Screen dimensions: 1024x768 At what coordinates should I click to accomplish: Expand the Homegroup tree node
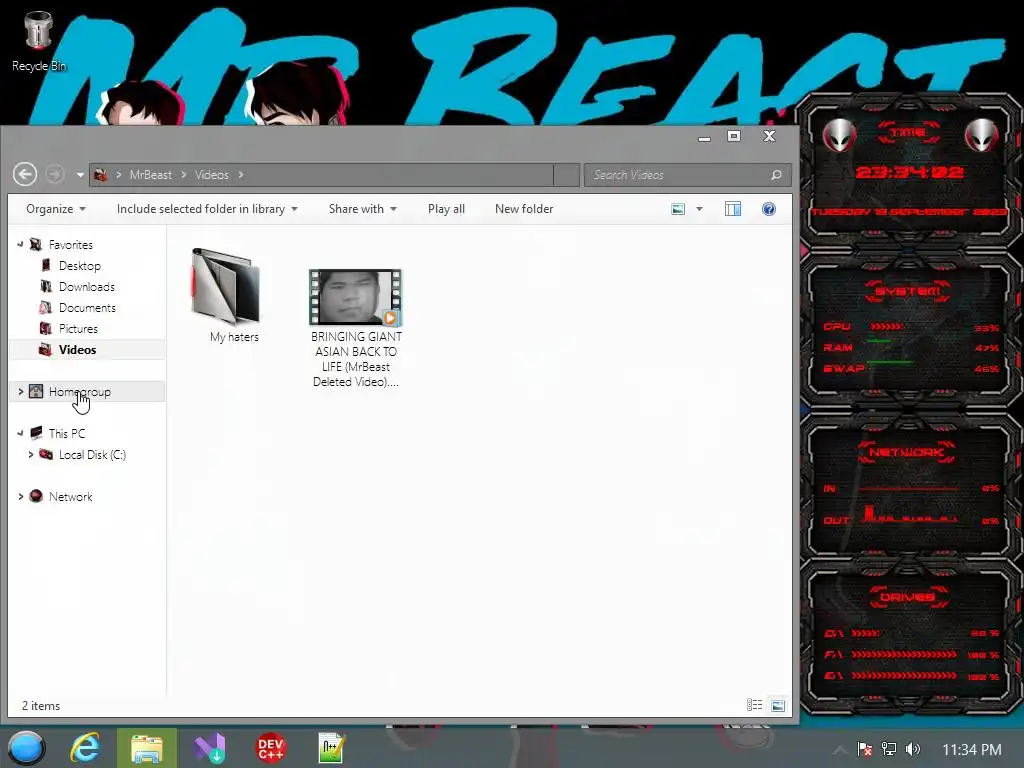click(x=21, y=392)
